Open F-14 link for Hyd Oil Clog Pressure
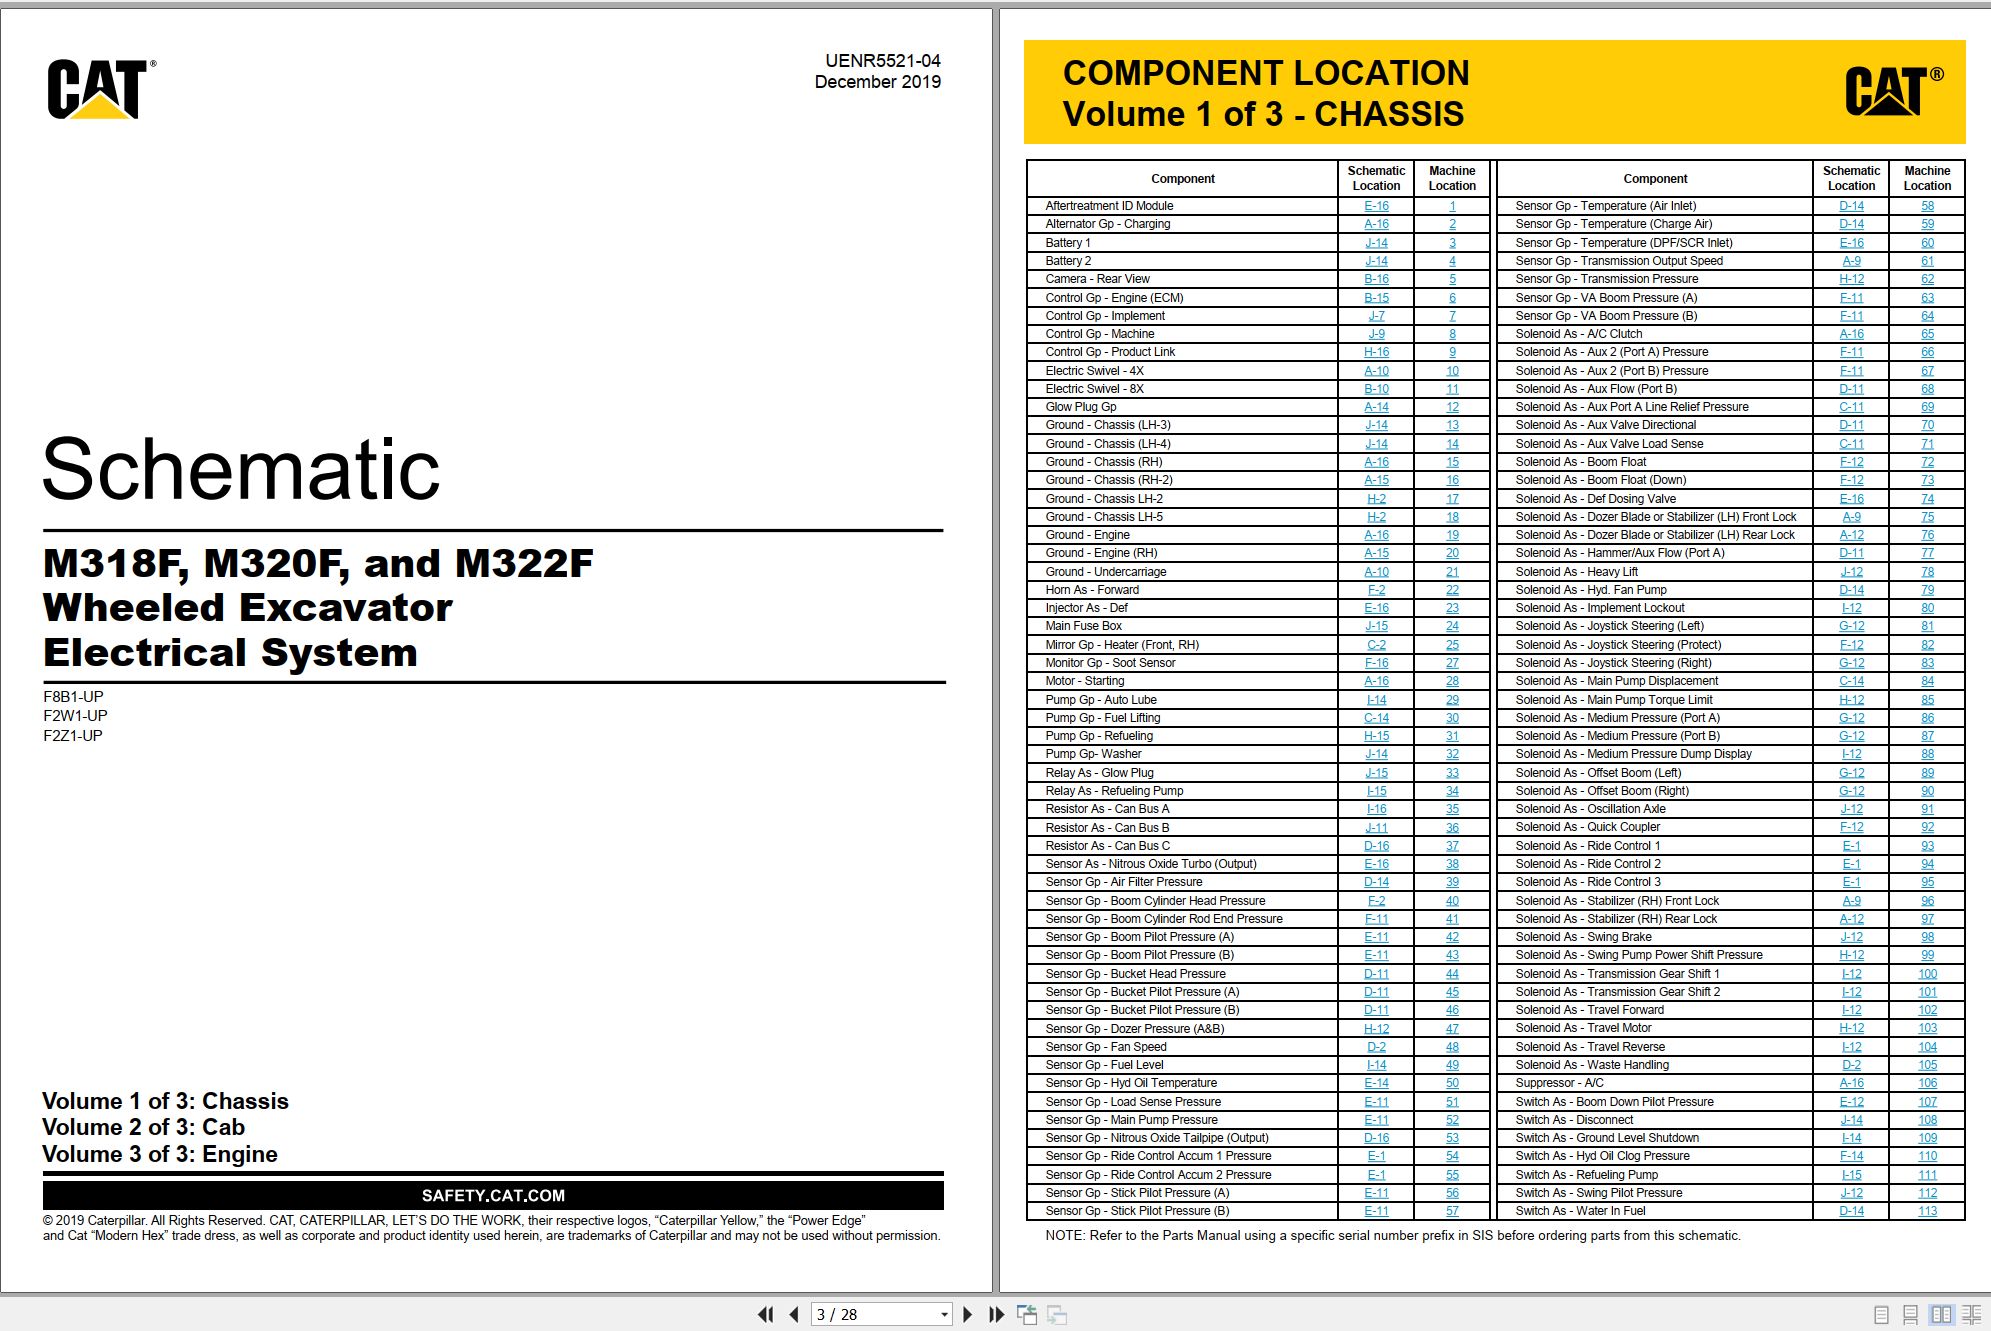This screenshot has height=1331, width=1991. [1851, 1156]
